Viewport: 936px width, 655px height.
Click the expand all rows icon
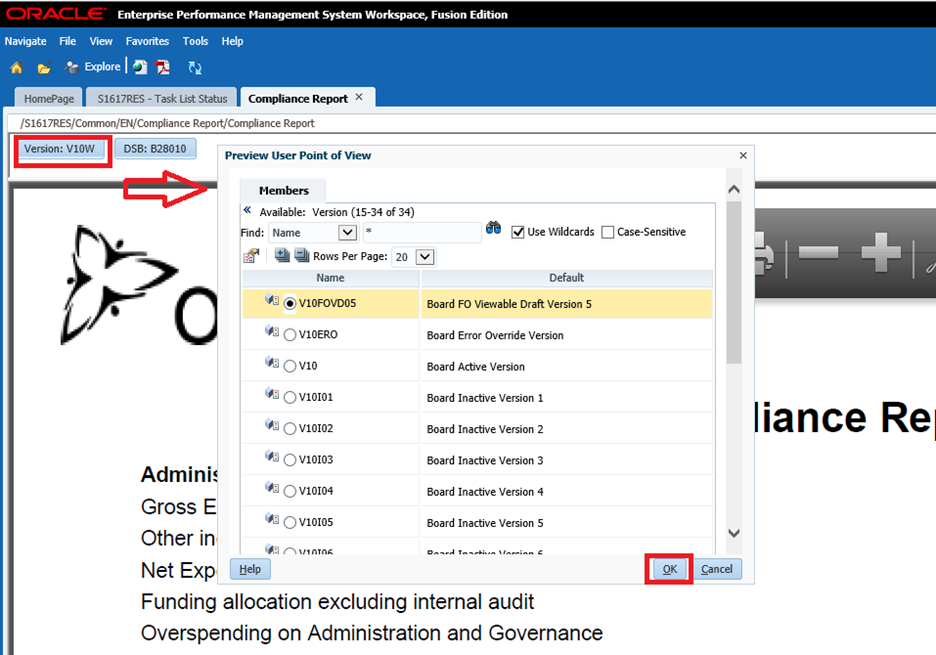coord(282,256)
